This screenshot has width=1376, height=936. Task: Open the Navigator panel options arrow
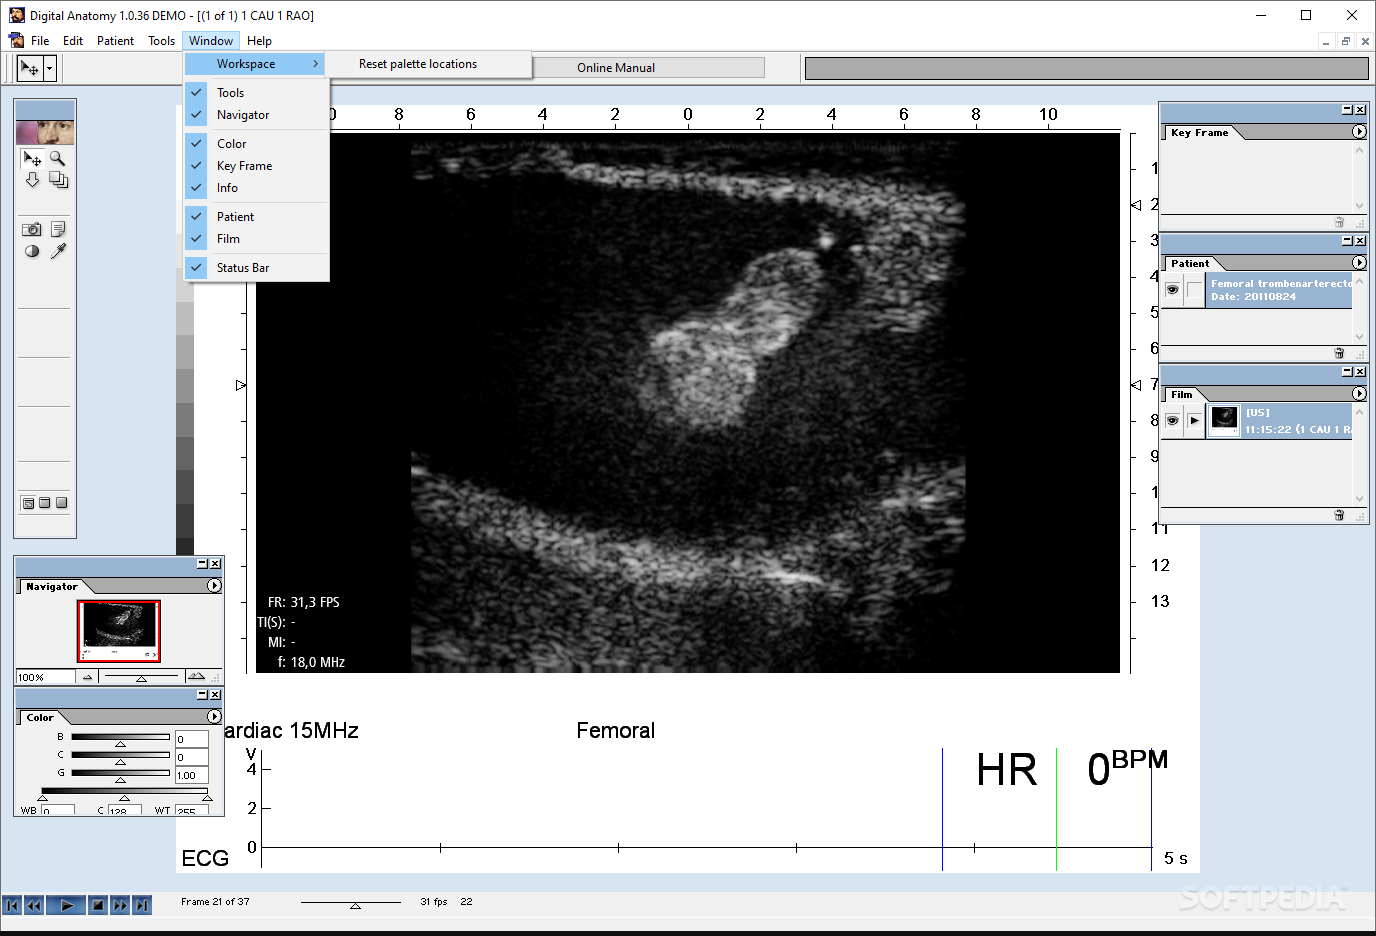coord(214,586)
